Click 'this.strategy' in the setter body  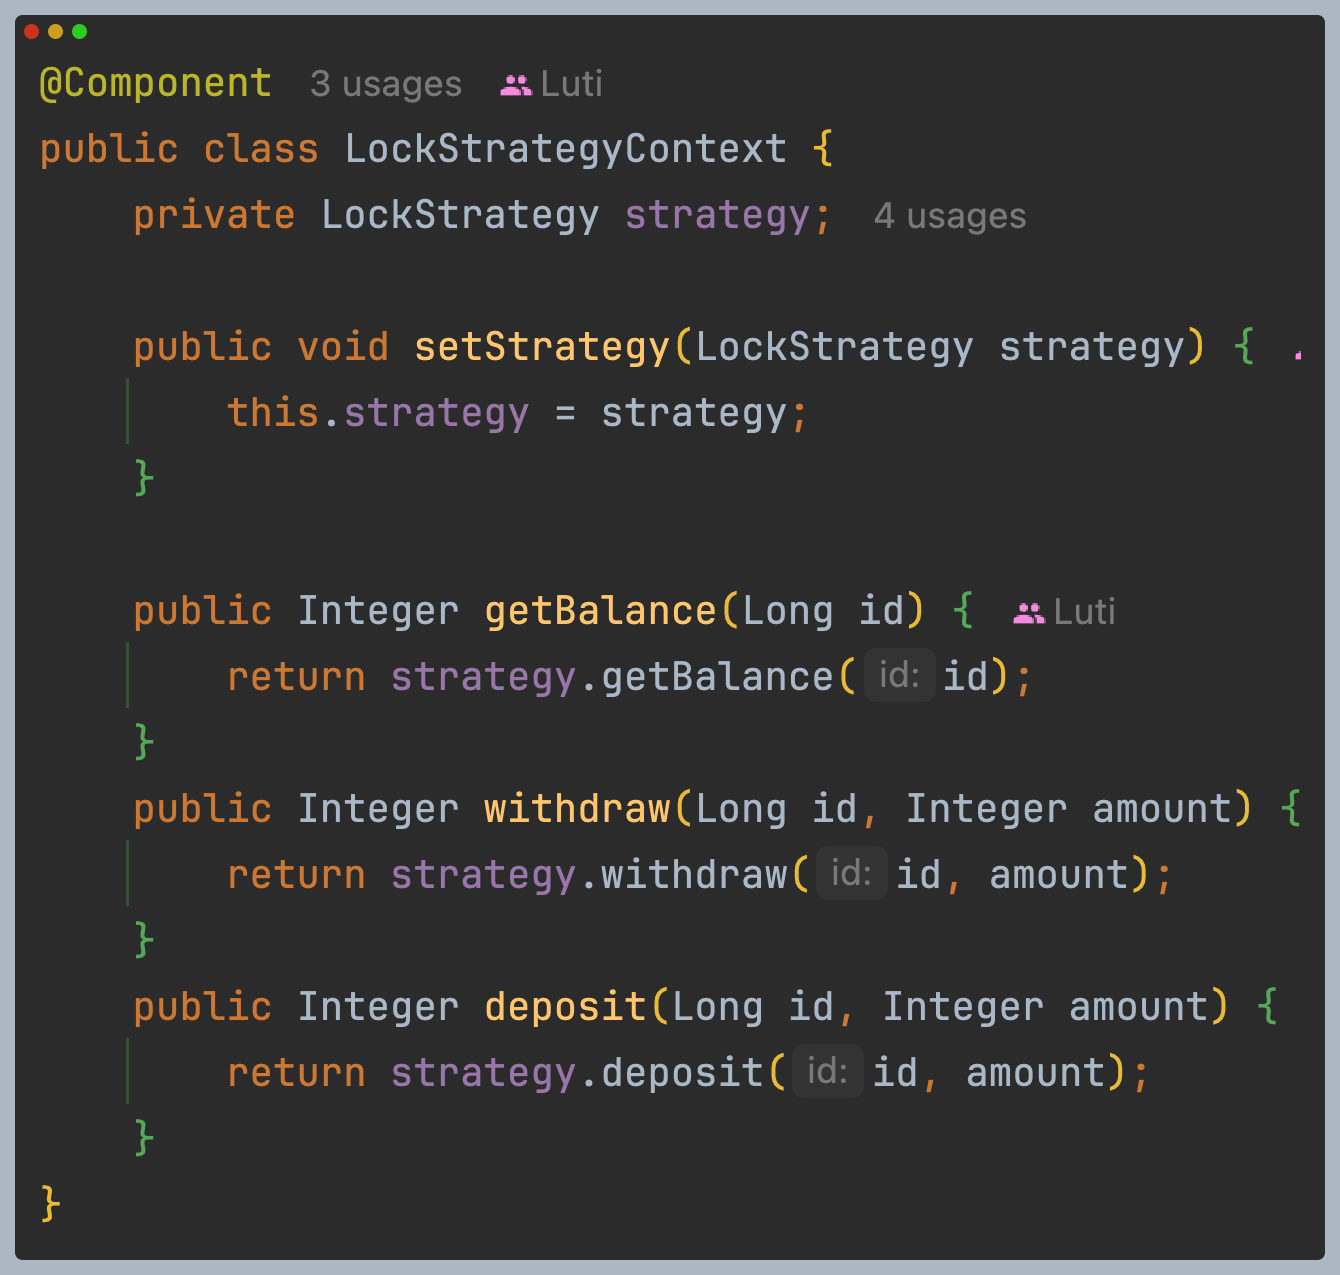pos(378,413)
